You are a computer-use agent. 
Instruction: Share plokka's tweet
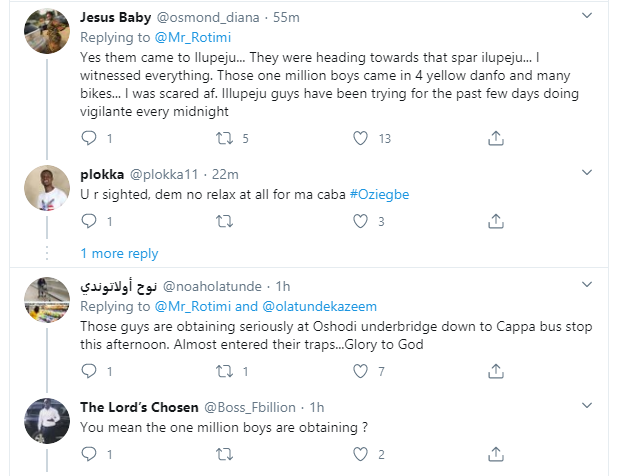[x=488, y=220]
